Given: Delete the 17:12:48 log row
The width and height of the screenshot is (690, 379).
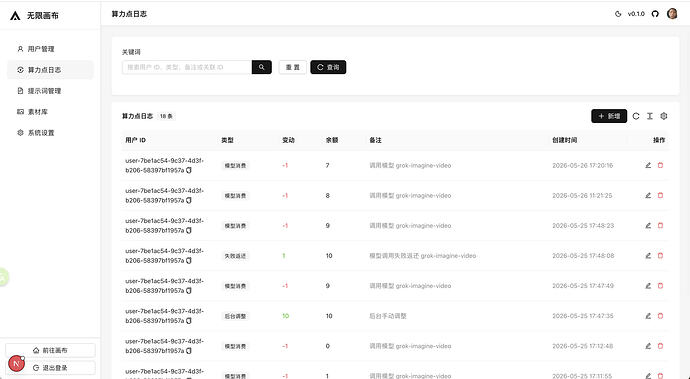Looking at the screenshot, I should click(660, 346).
